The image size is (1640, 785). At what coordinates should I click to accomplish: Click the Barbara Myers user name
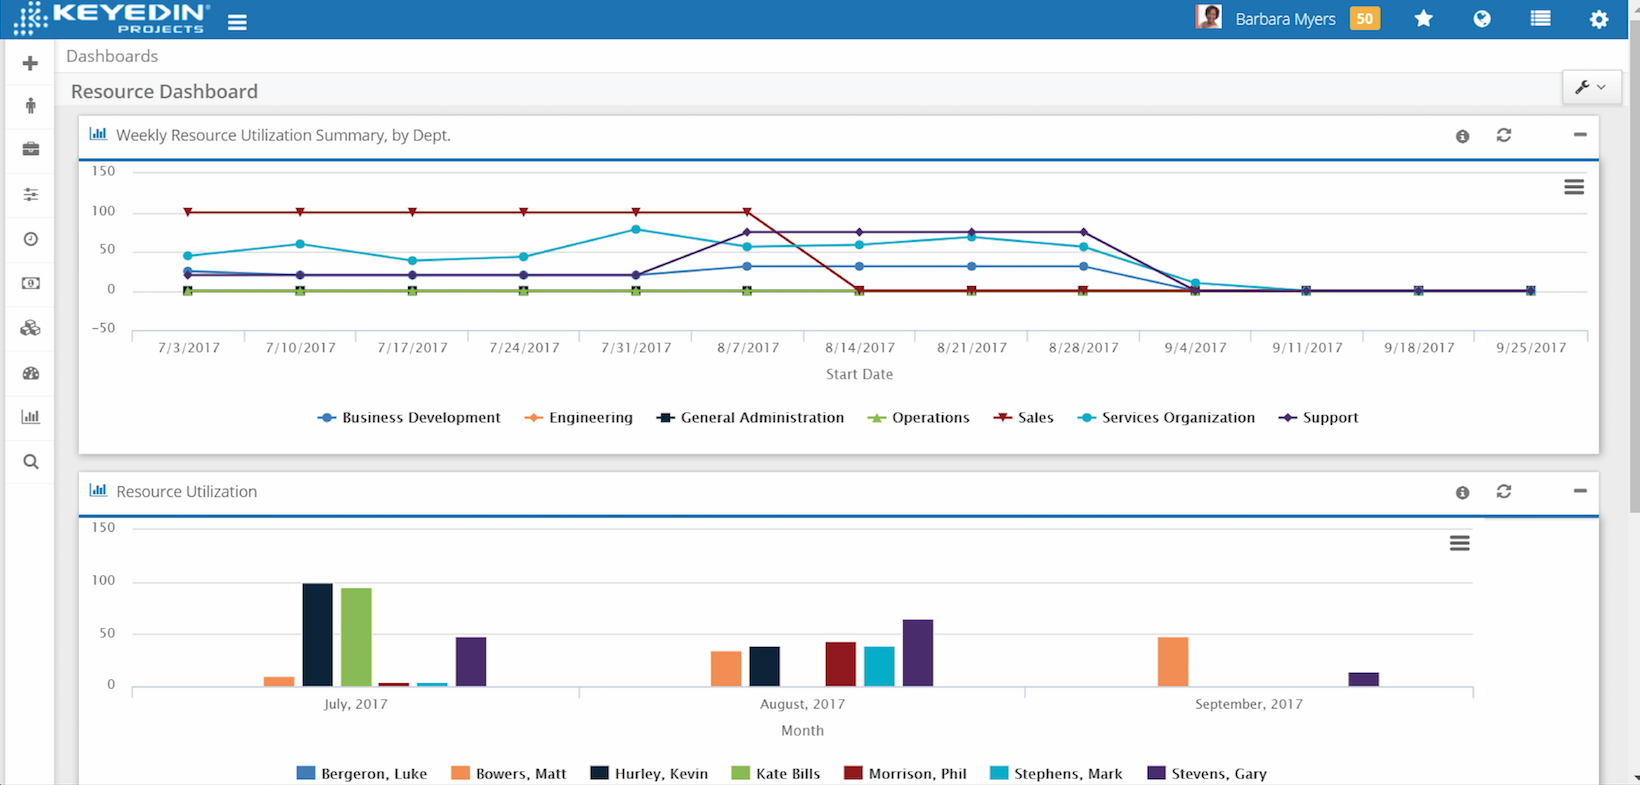point(1285,19)
